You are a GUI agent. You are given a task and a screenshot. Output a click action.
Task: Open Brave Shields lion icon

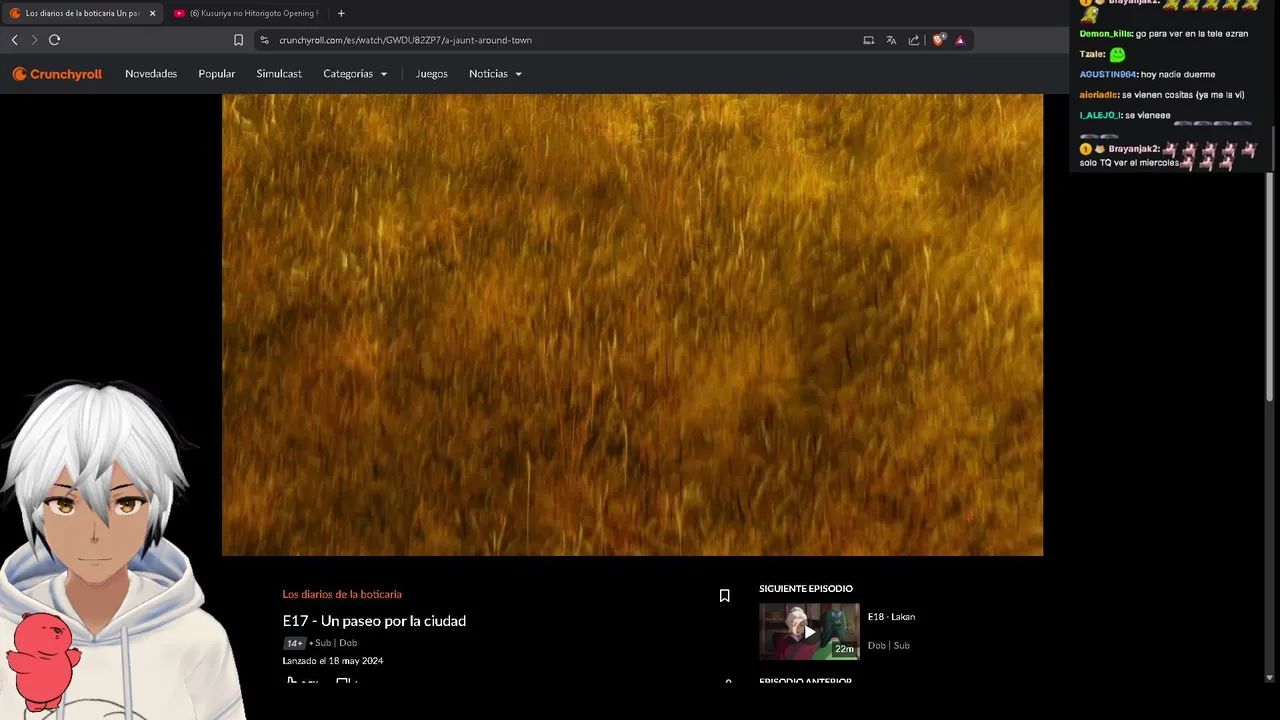tap(938, 40)
